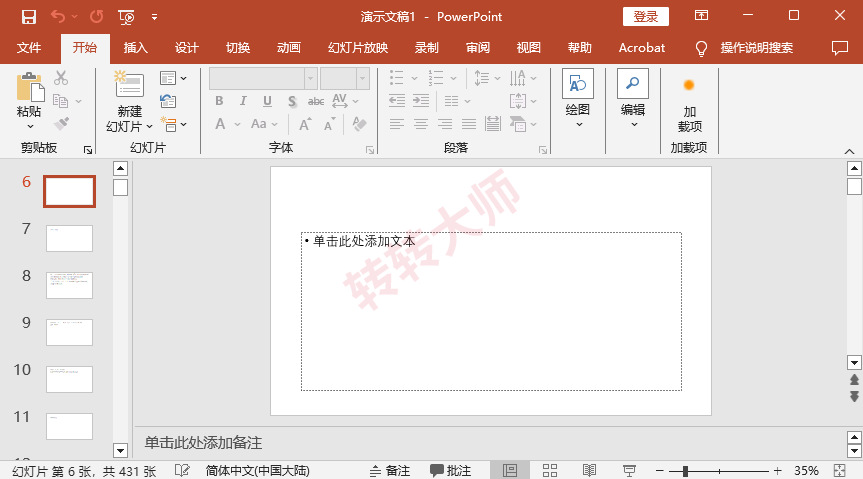Toggle Strikethrough abc button
The image size is (863, 479).
tap(316, 101)
